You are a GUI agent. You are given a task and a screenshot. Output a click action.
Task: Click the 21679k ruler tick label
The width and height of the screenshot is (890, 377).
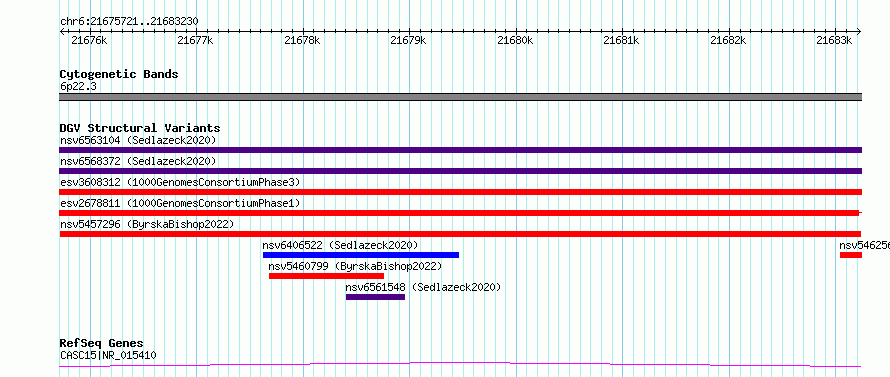(x=408, y=40)
